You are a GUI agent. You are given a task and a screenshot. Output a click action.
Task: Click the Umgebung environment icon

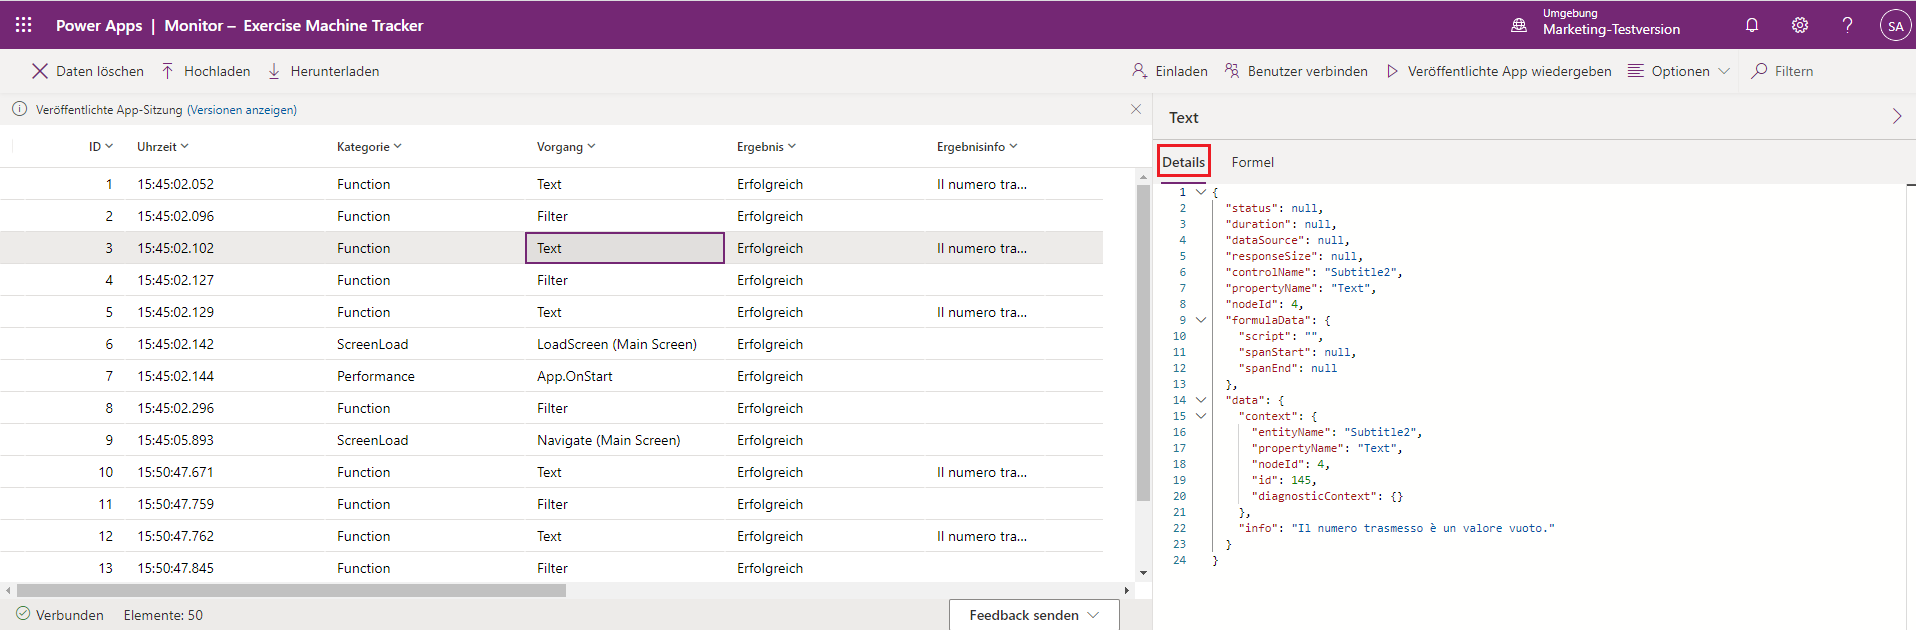coord(1519,26)
